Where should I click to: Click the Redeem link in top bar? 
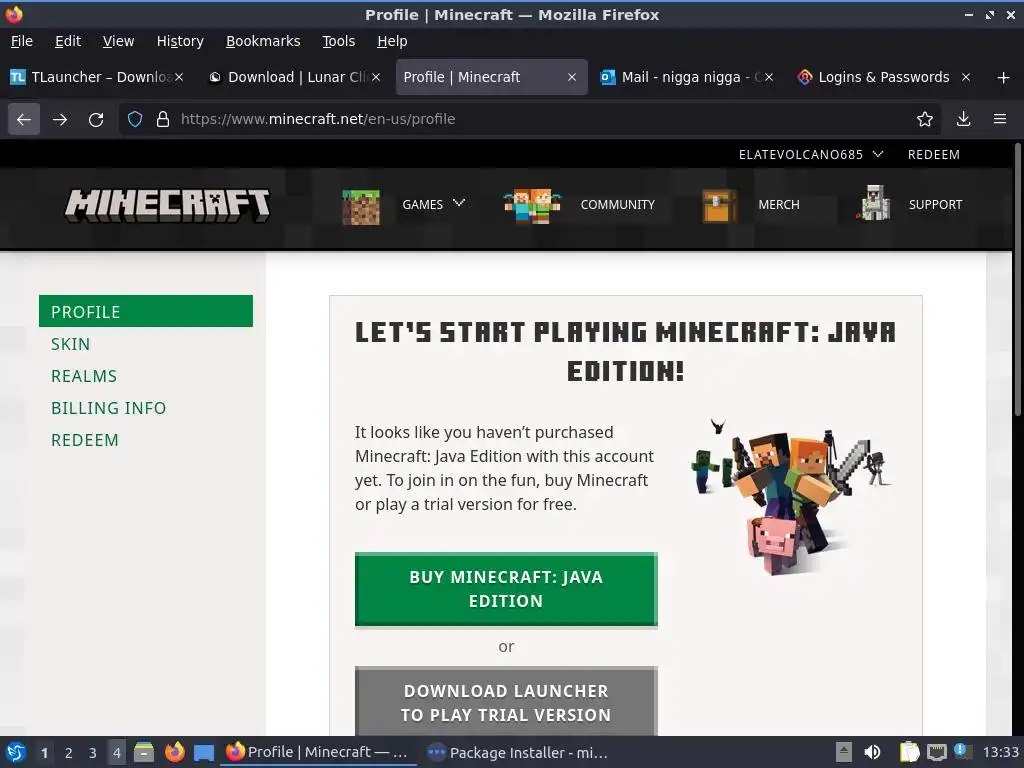(933, 154)
